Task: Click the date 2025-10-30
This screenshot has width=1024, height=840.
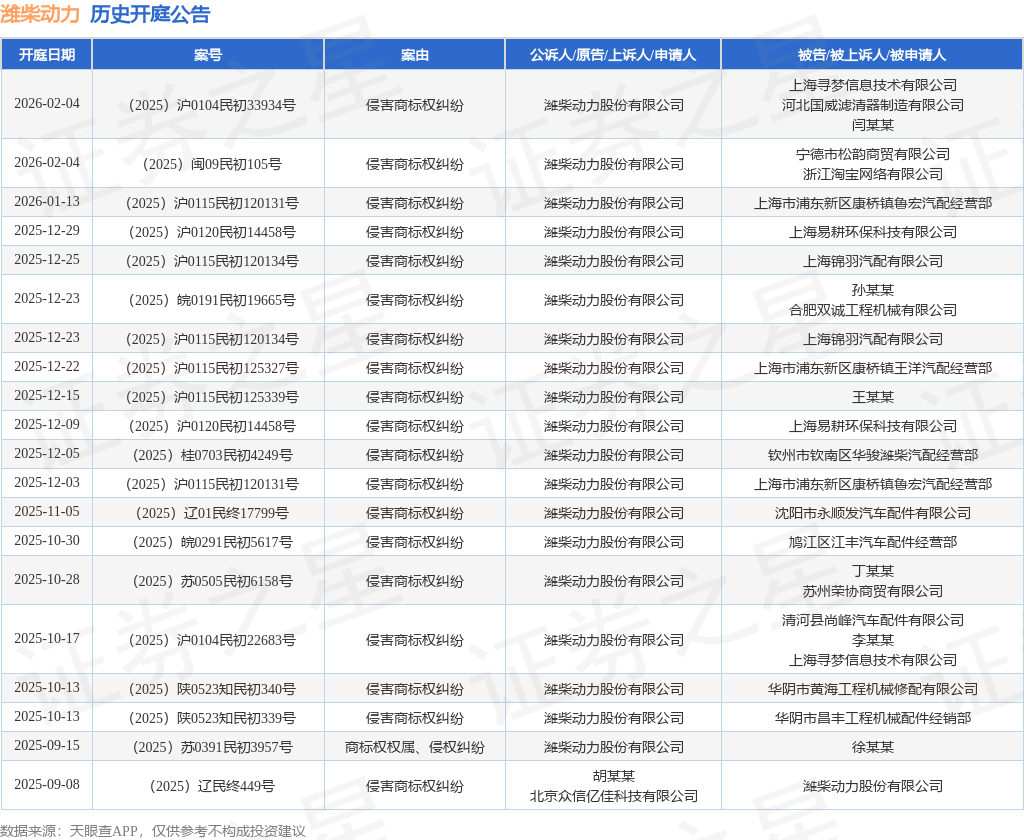Action: pos(47,541)
